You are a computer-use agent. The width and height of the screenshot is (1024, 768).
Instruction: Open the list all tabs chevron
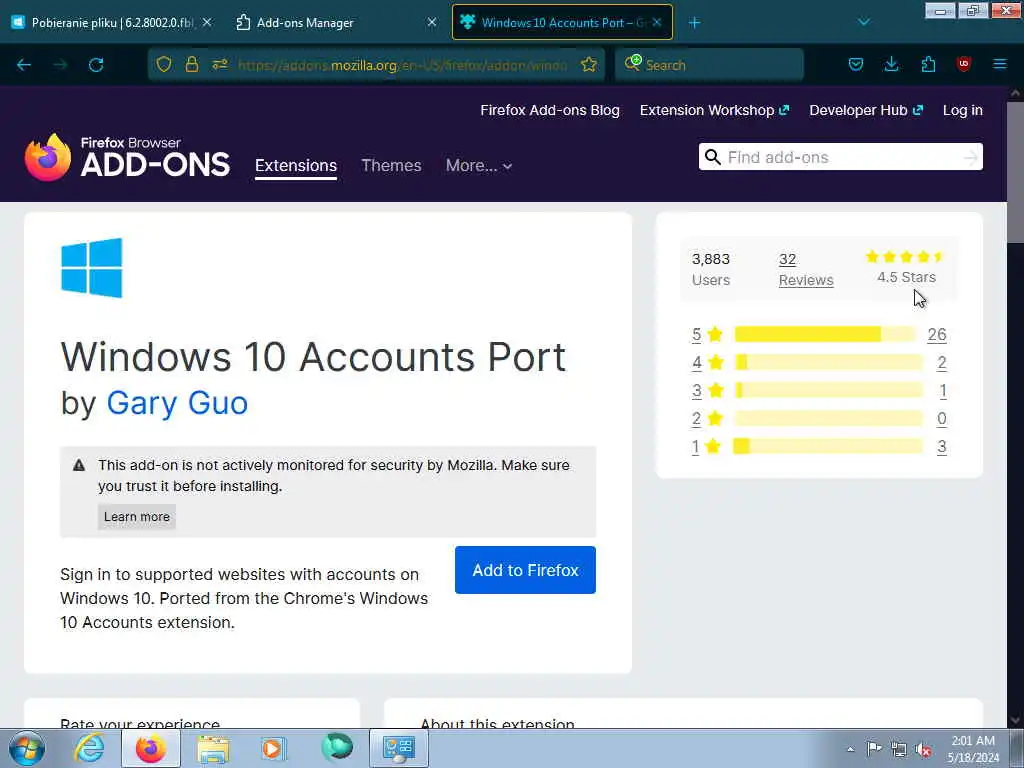point(863,22)
